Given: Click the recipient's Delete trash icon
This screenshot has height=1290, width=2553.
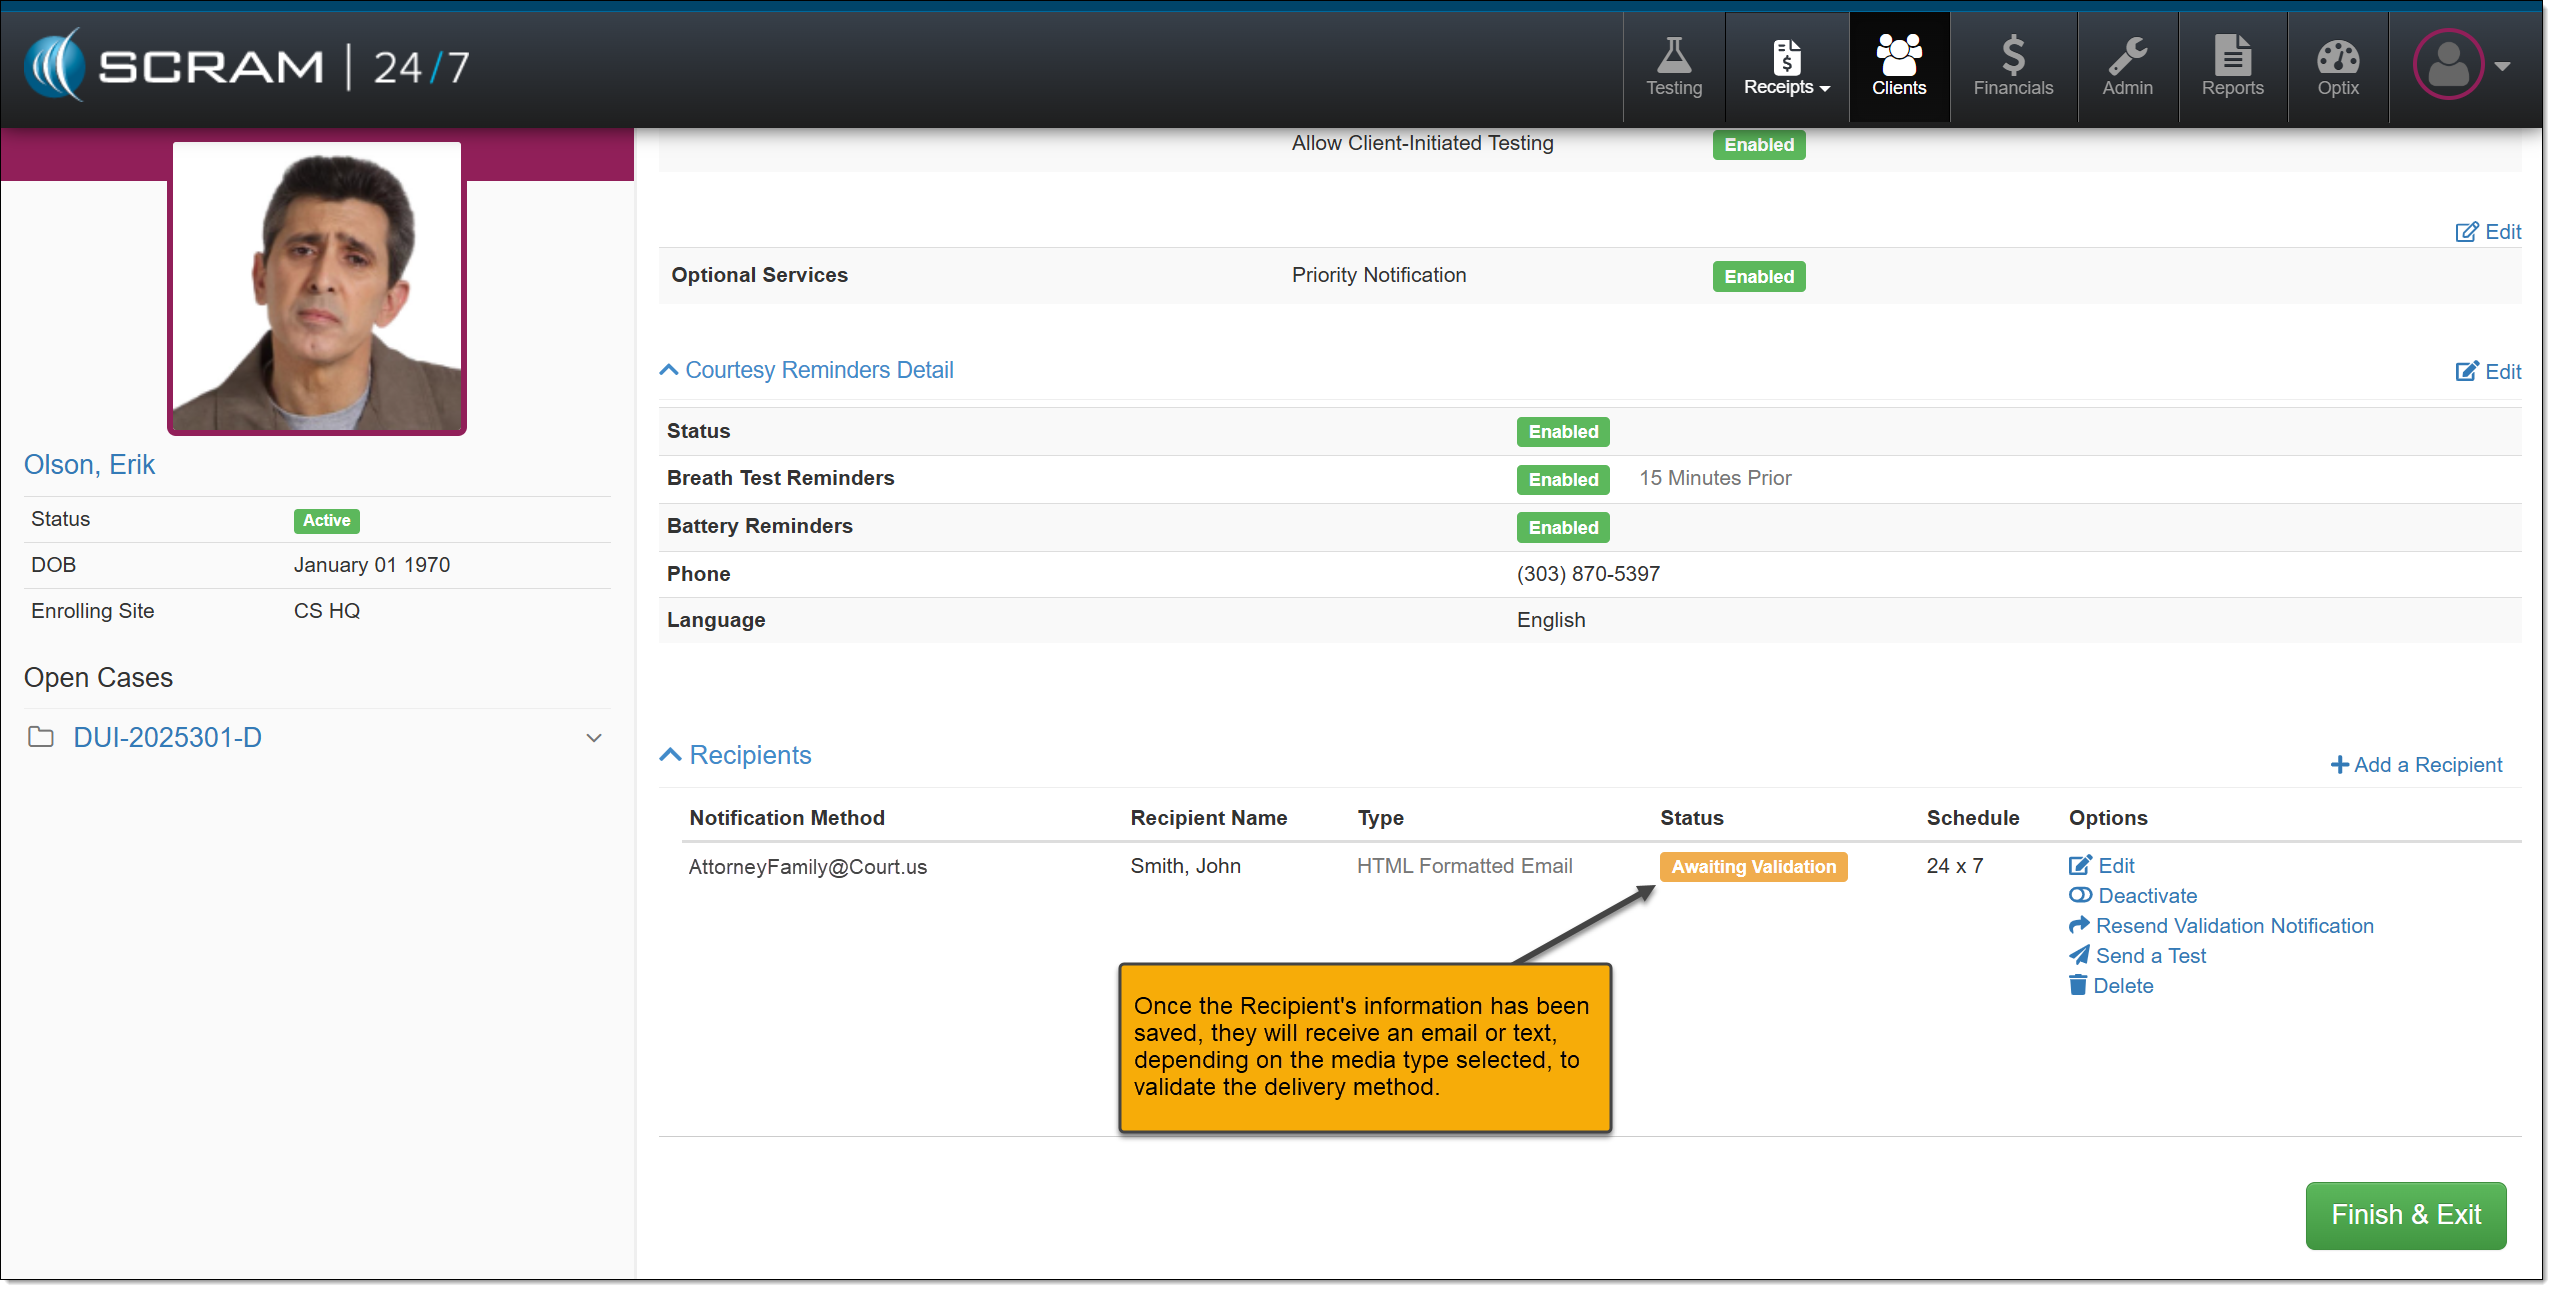Looking at the screenshot, I should [2077, 986].
